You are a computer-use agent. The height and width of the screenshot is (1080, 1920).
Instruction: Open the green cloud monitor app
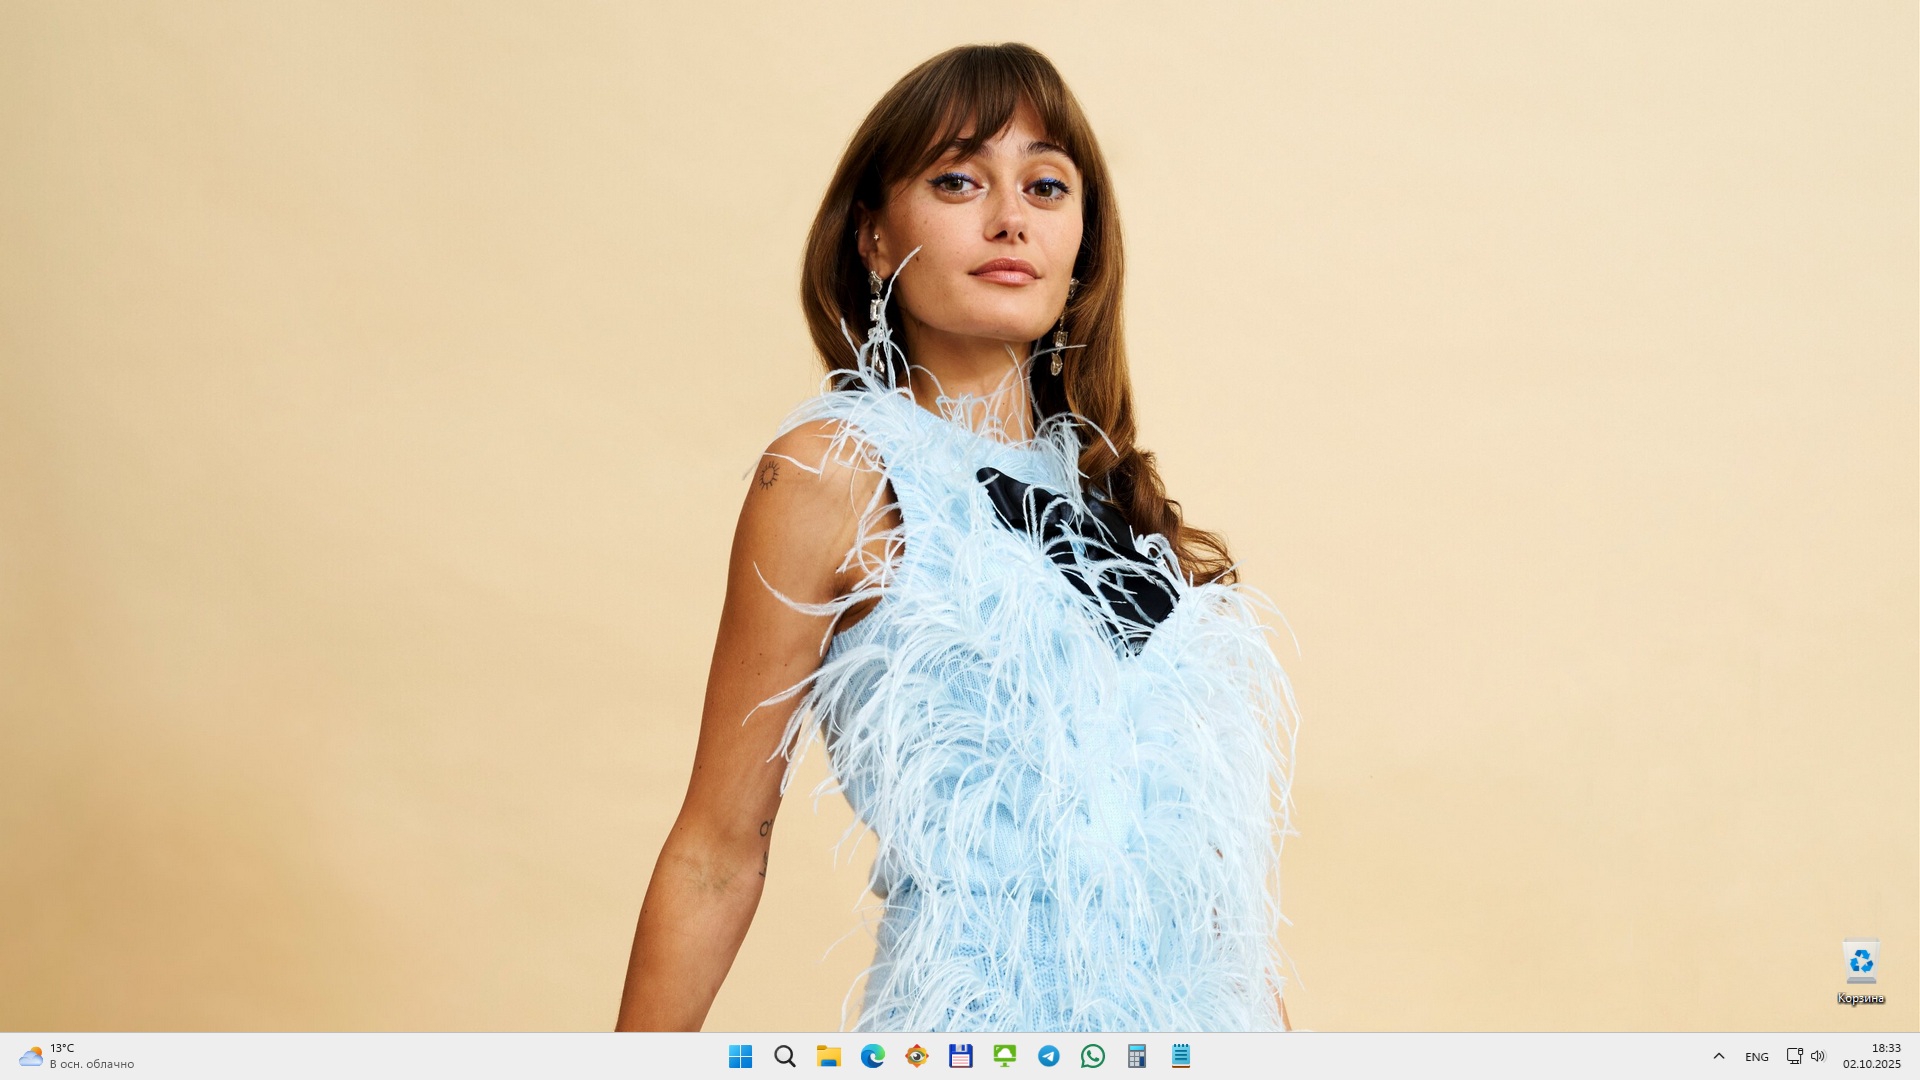(x=1004, y=1056)
